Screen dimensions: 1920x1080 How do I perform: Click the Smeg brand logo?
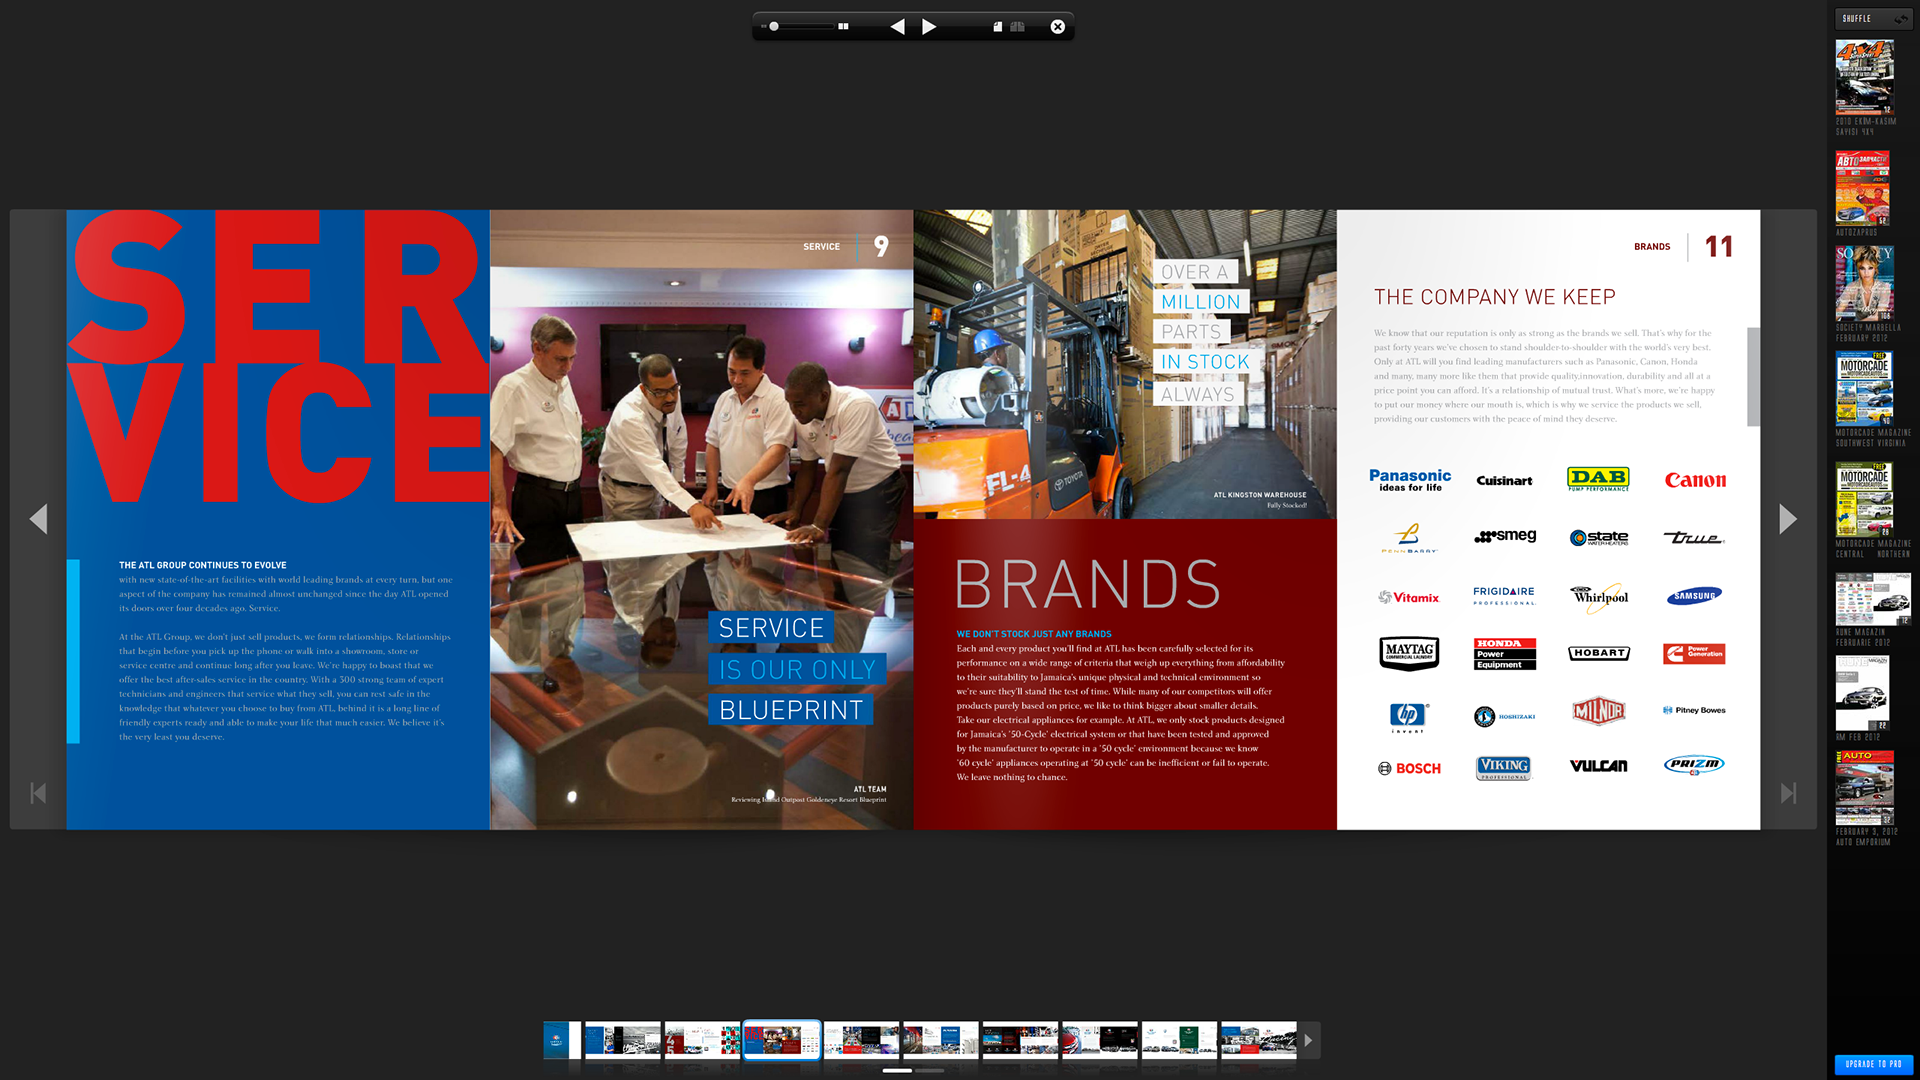click(x=1505, y=537)
